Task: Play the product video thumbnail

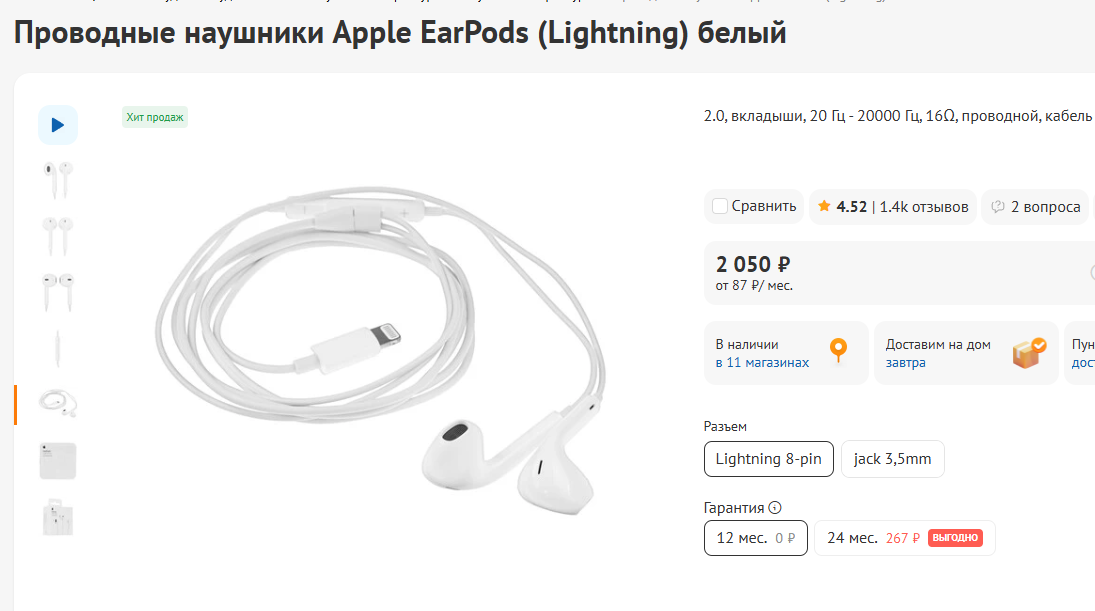Action: 58,125
